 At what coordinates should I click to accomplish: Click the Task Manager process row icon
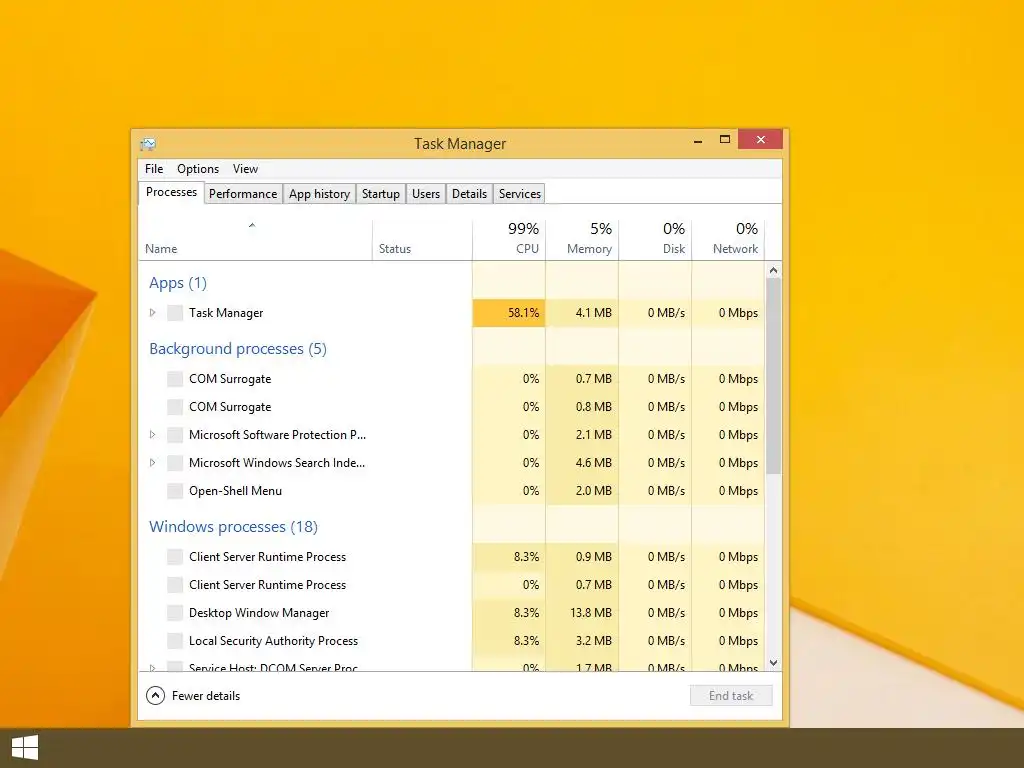click(175, 313)
